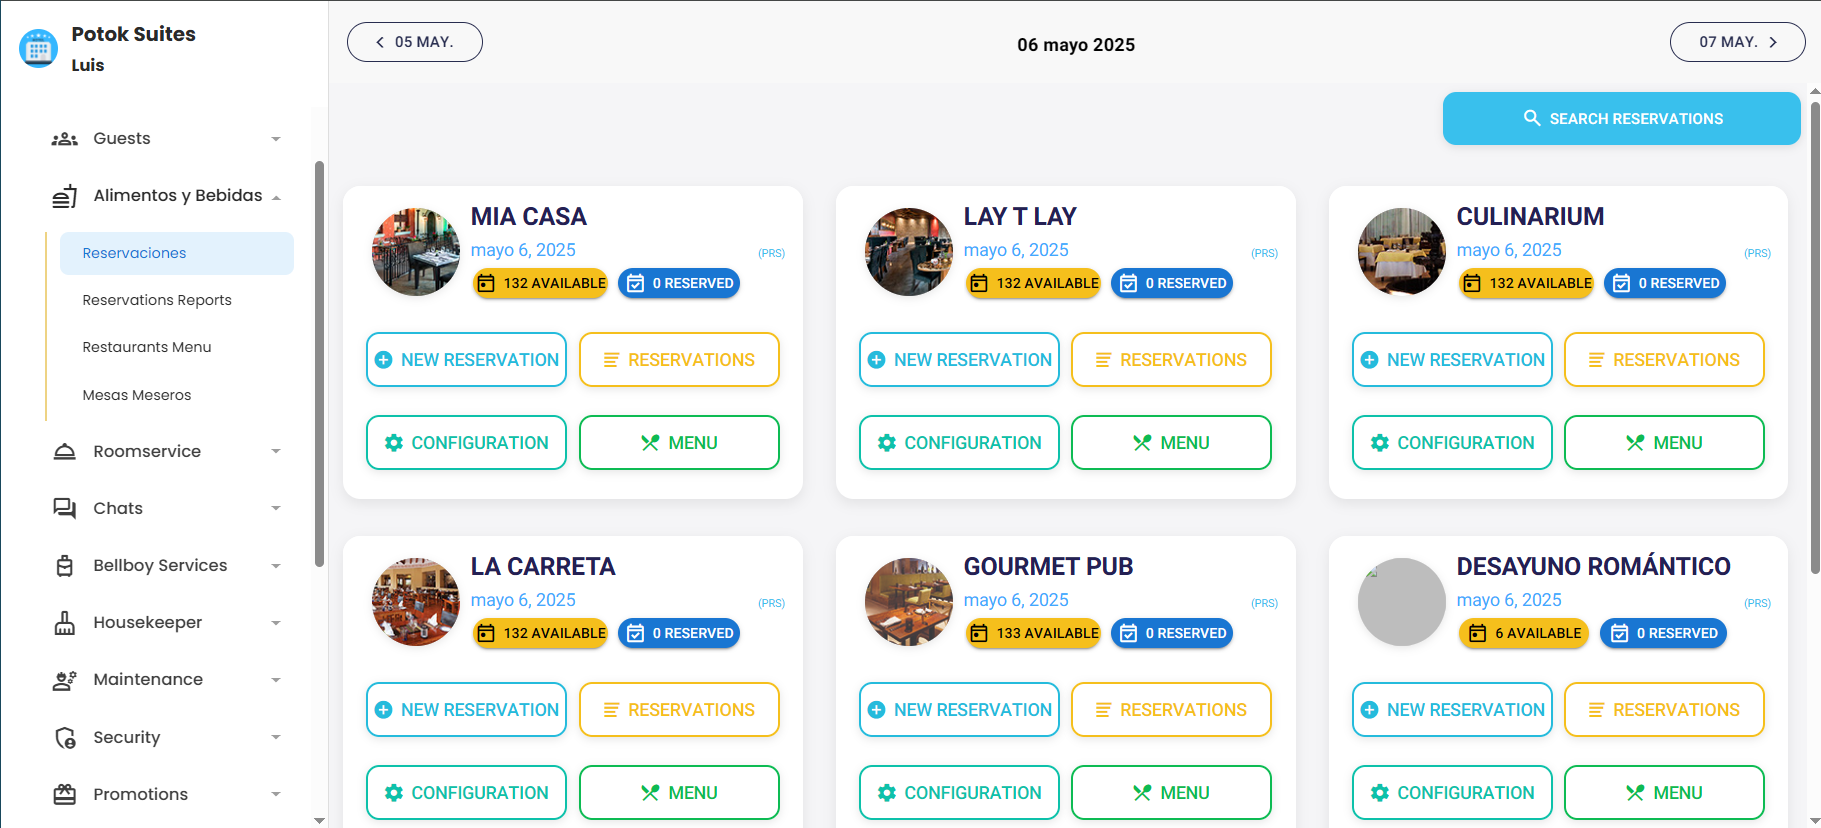Expand the Chats dropdown arrow
The height and width of the screenshot is (828, 1821).
(x=276, y=509)
